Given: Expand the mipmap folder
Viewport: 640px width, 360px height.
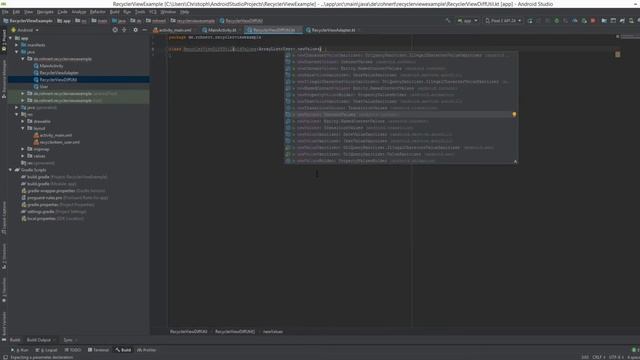Looking at the screenshot, I should tap(23, 149).
